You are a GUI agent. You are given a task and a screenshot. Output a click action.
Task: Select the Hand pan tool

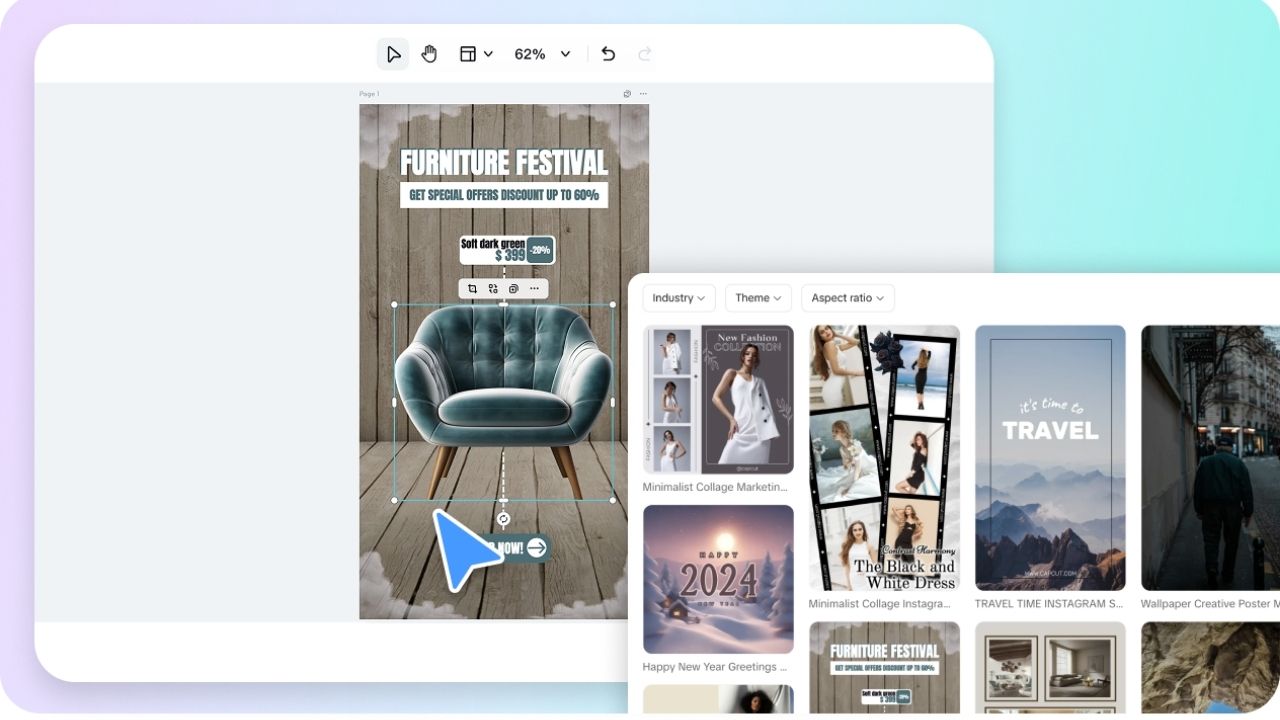pos(429,53)
